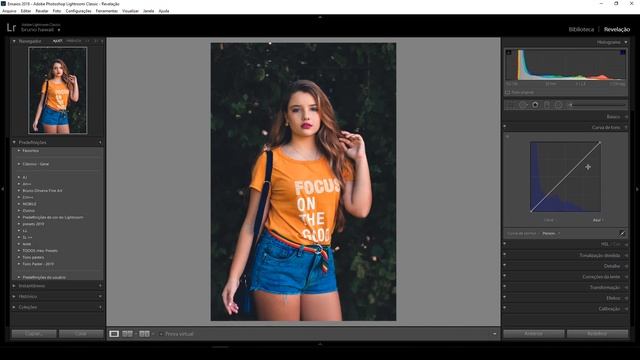Open the Revelar menu
The height and width of the screenshot is (360, 640).
[42, 11]
